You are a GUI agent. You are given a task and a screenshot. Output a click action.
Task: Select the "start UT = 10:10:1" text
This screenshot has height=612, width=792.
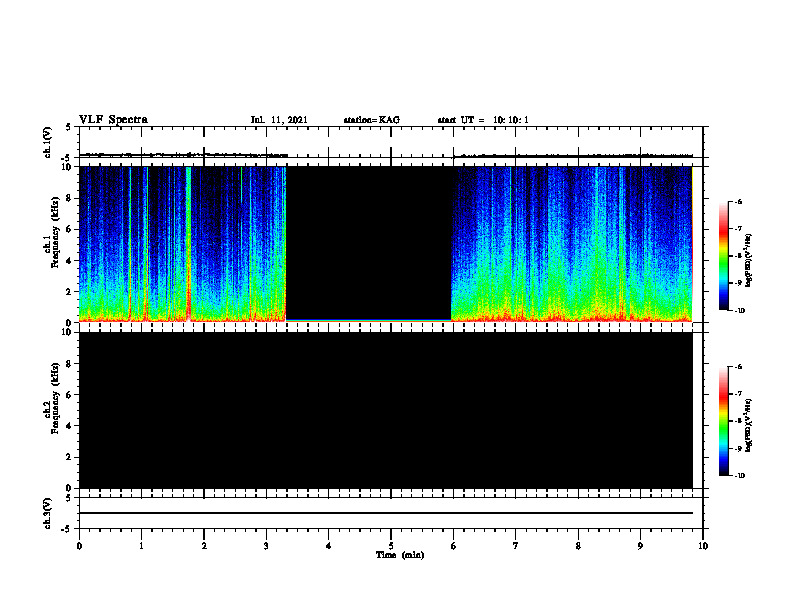point(483,120)
